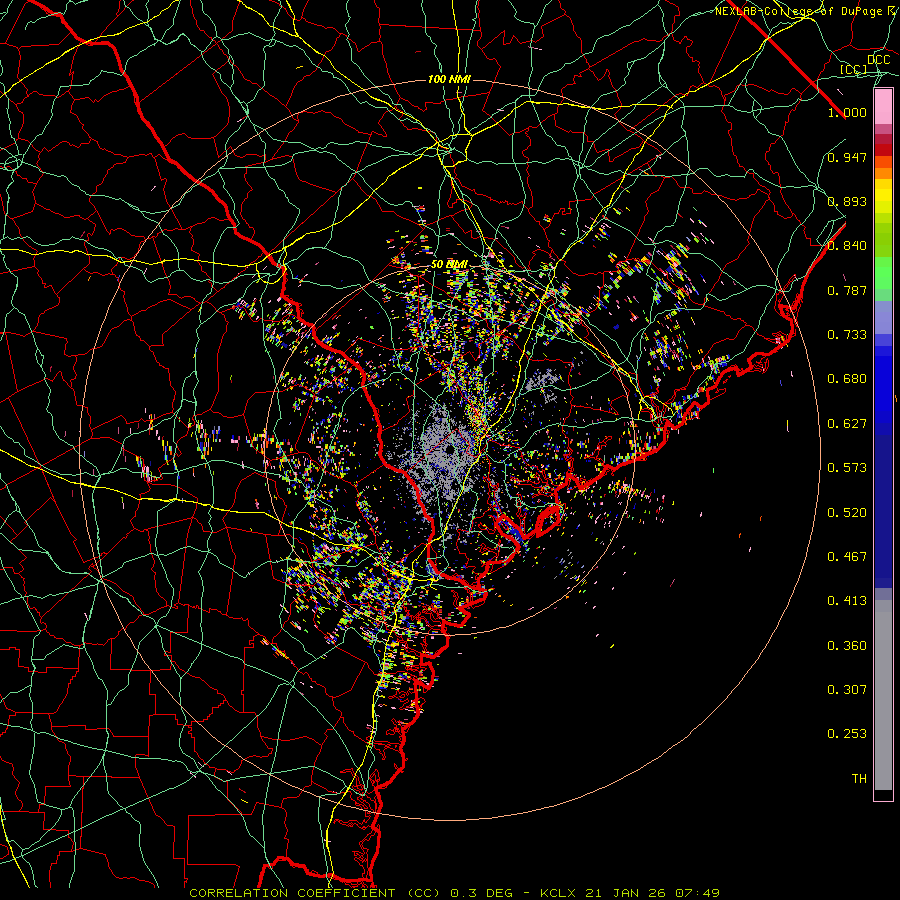Viewport: 900px width, 900px height.
Task: Select the lavender swatch near the 0.733 value
Action: pyautogui.click(x=883, y=317)
